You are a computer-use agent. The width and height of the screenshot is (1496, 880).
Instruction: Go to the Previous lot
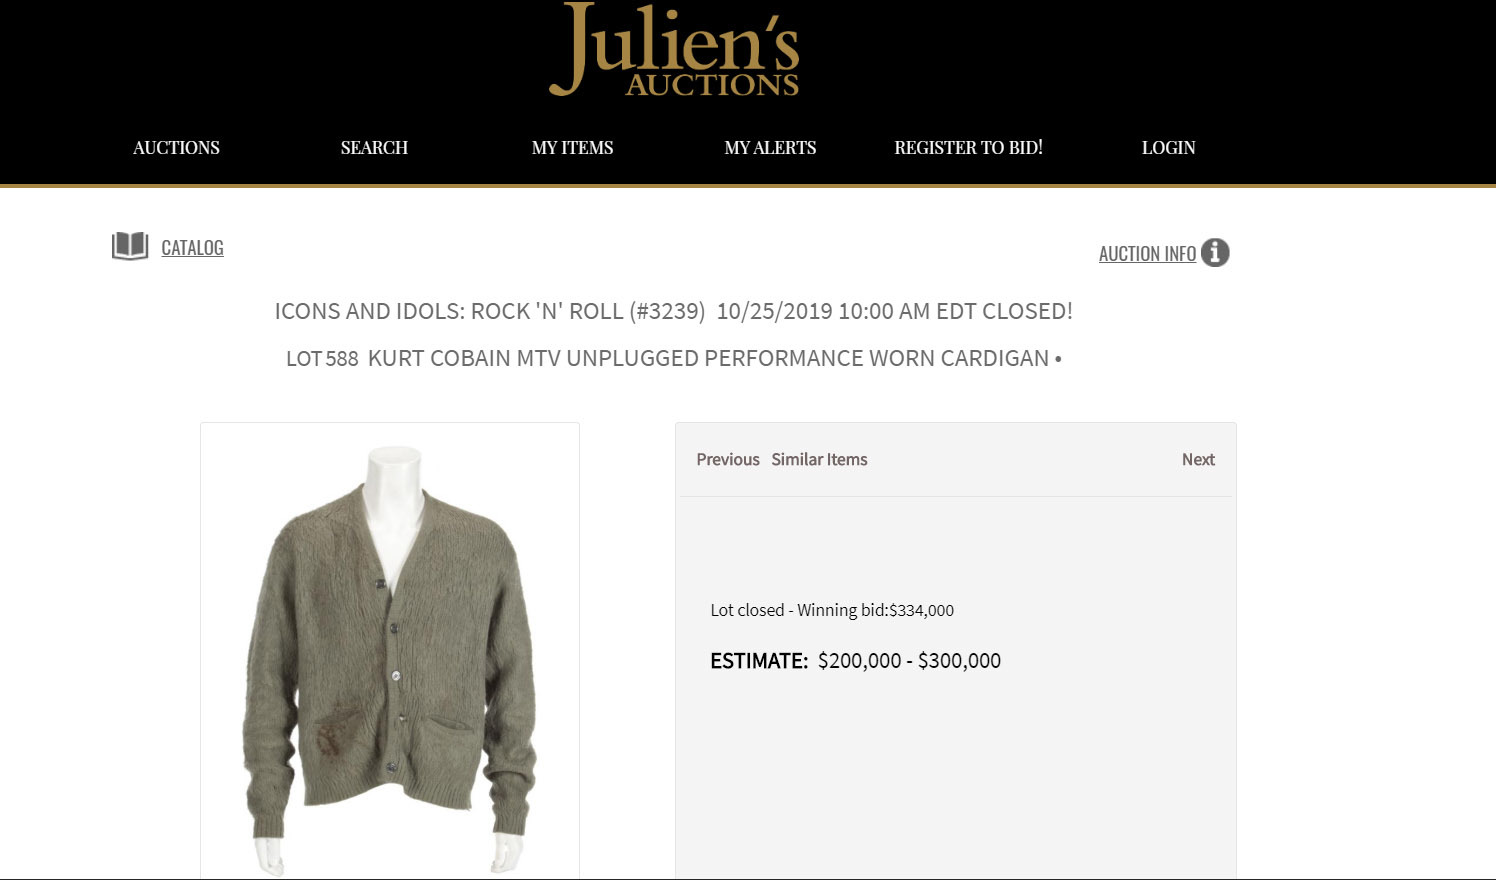tap(728, 459)
